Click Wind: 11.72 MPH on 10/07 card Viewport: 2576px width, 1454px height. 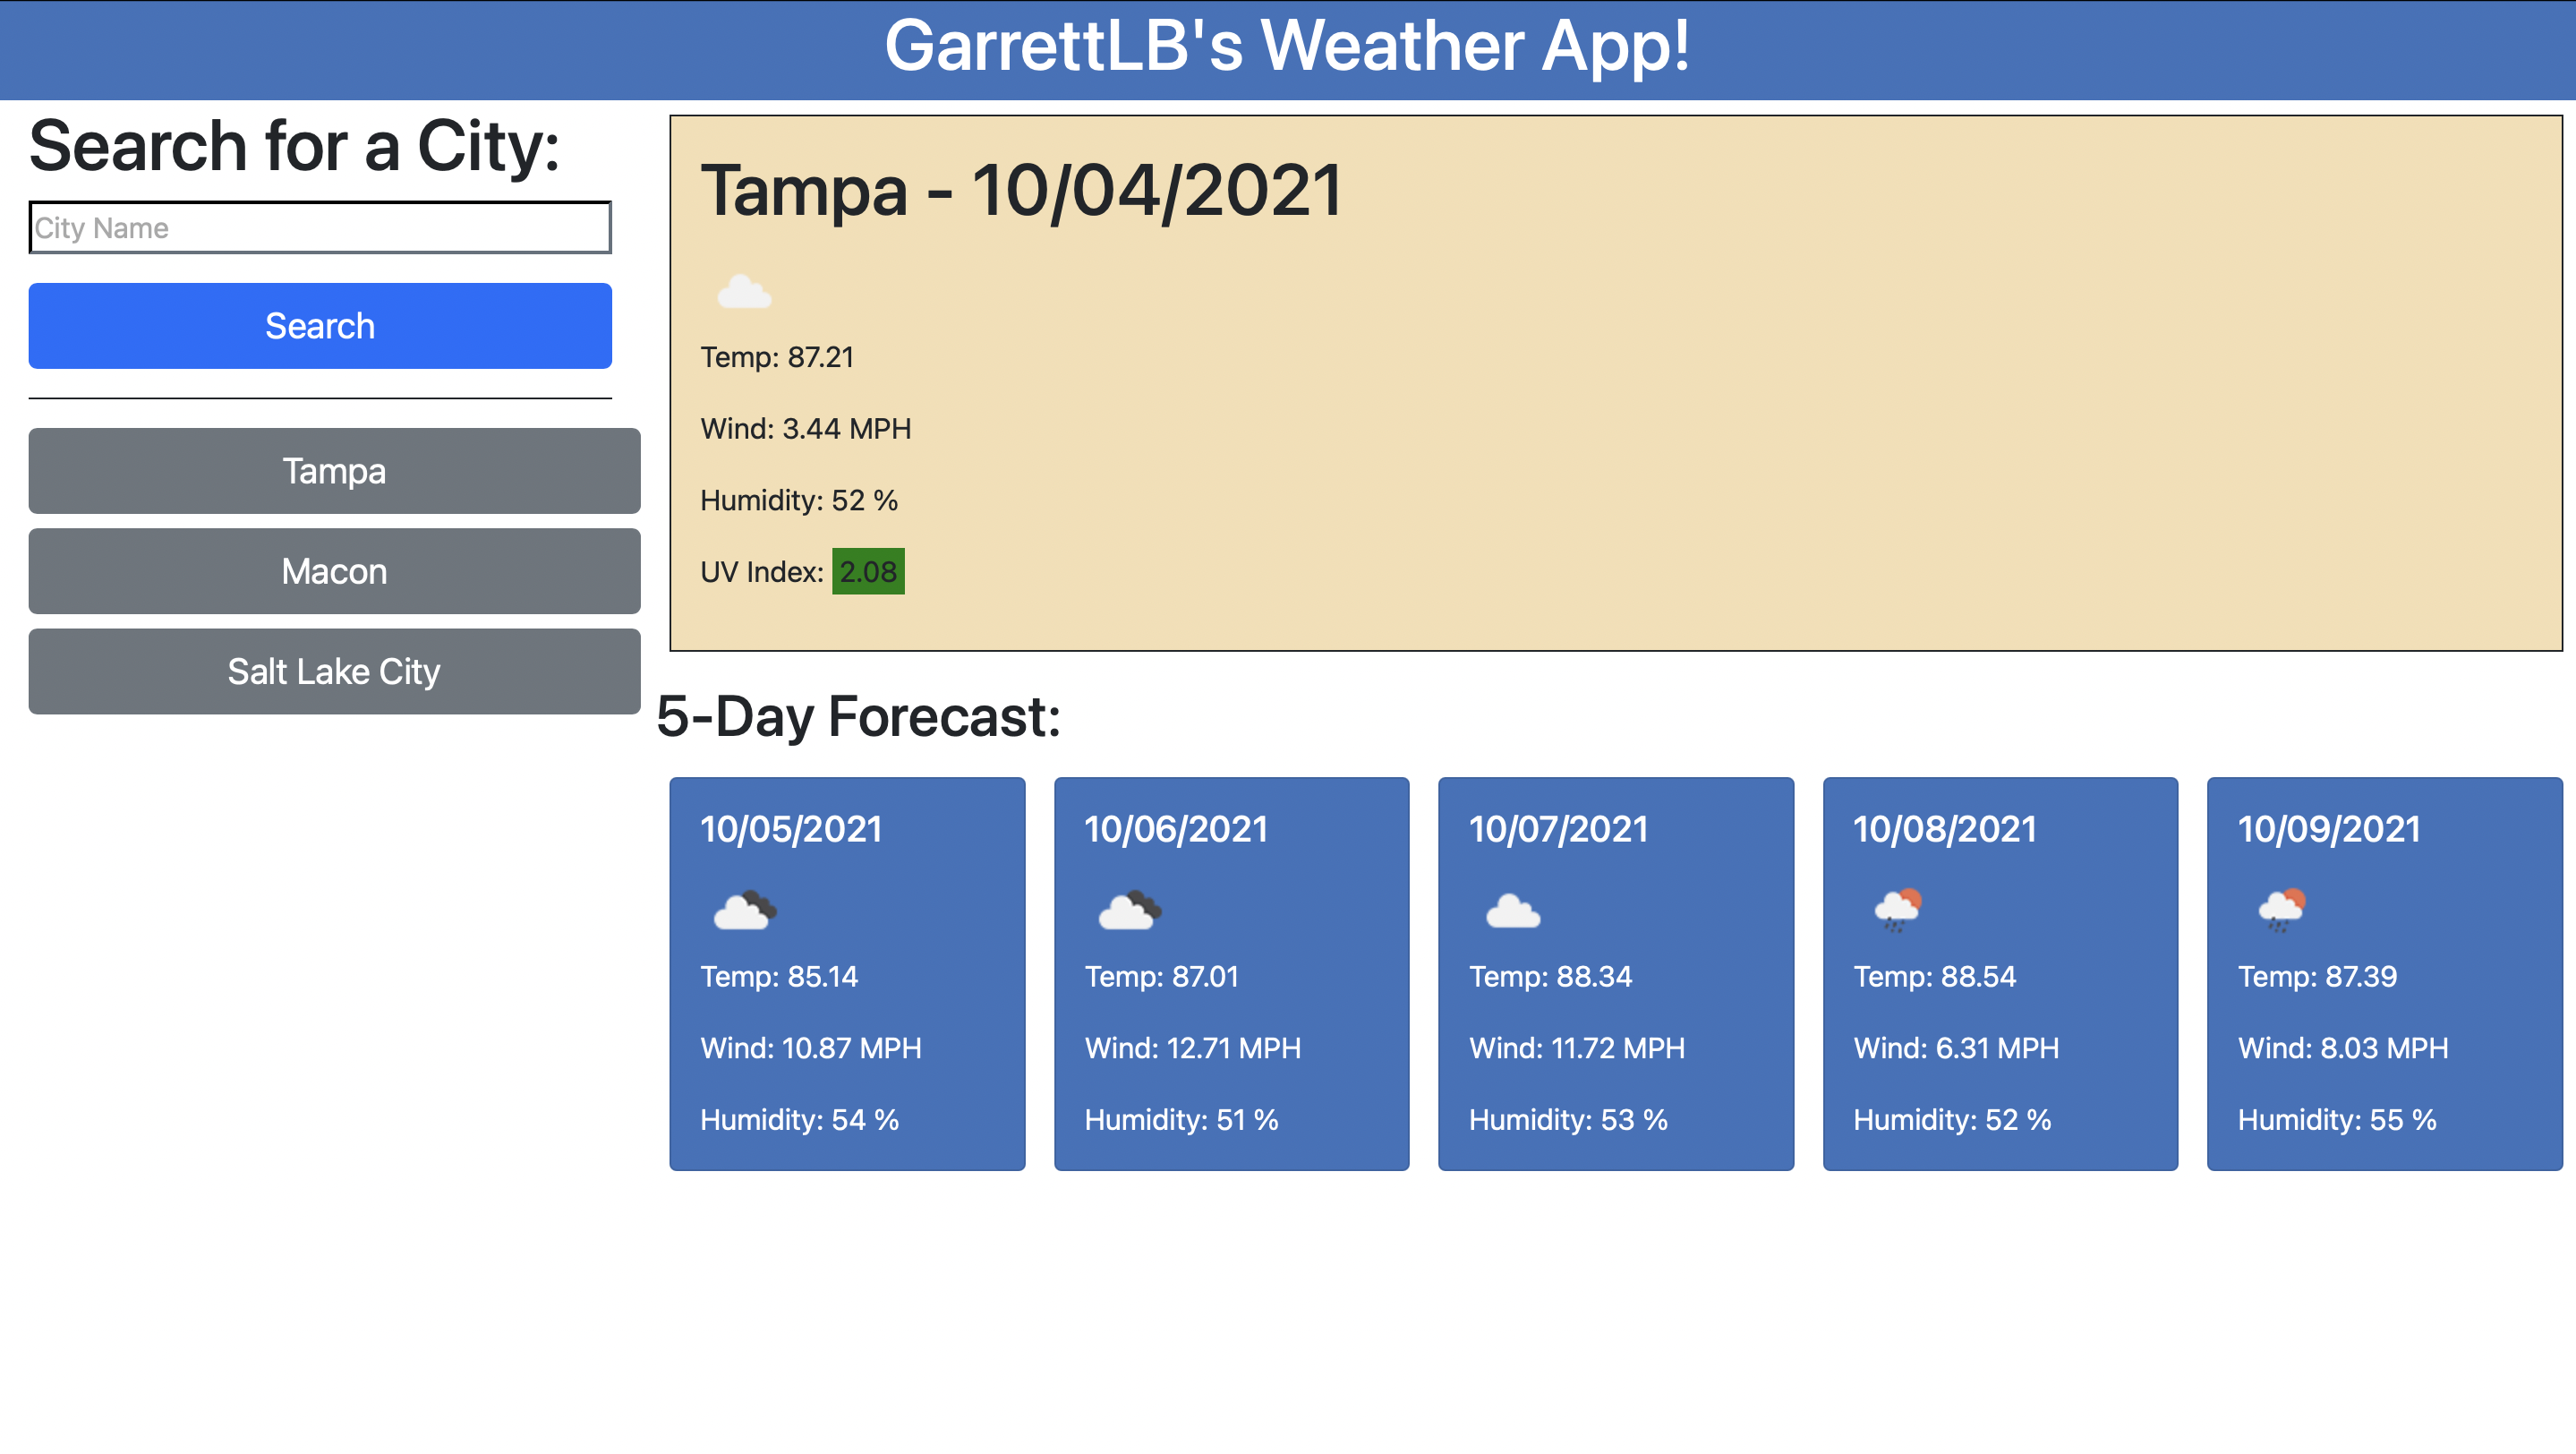[x=1576, y=1048]
